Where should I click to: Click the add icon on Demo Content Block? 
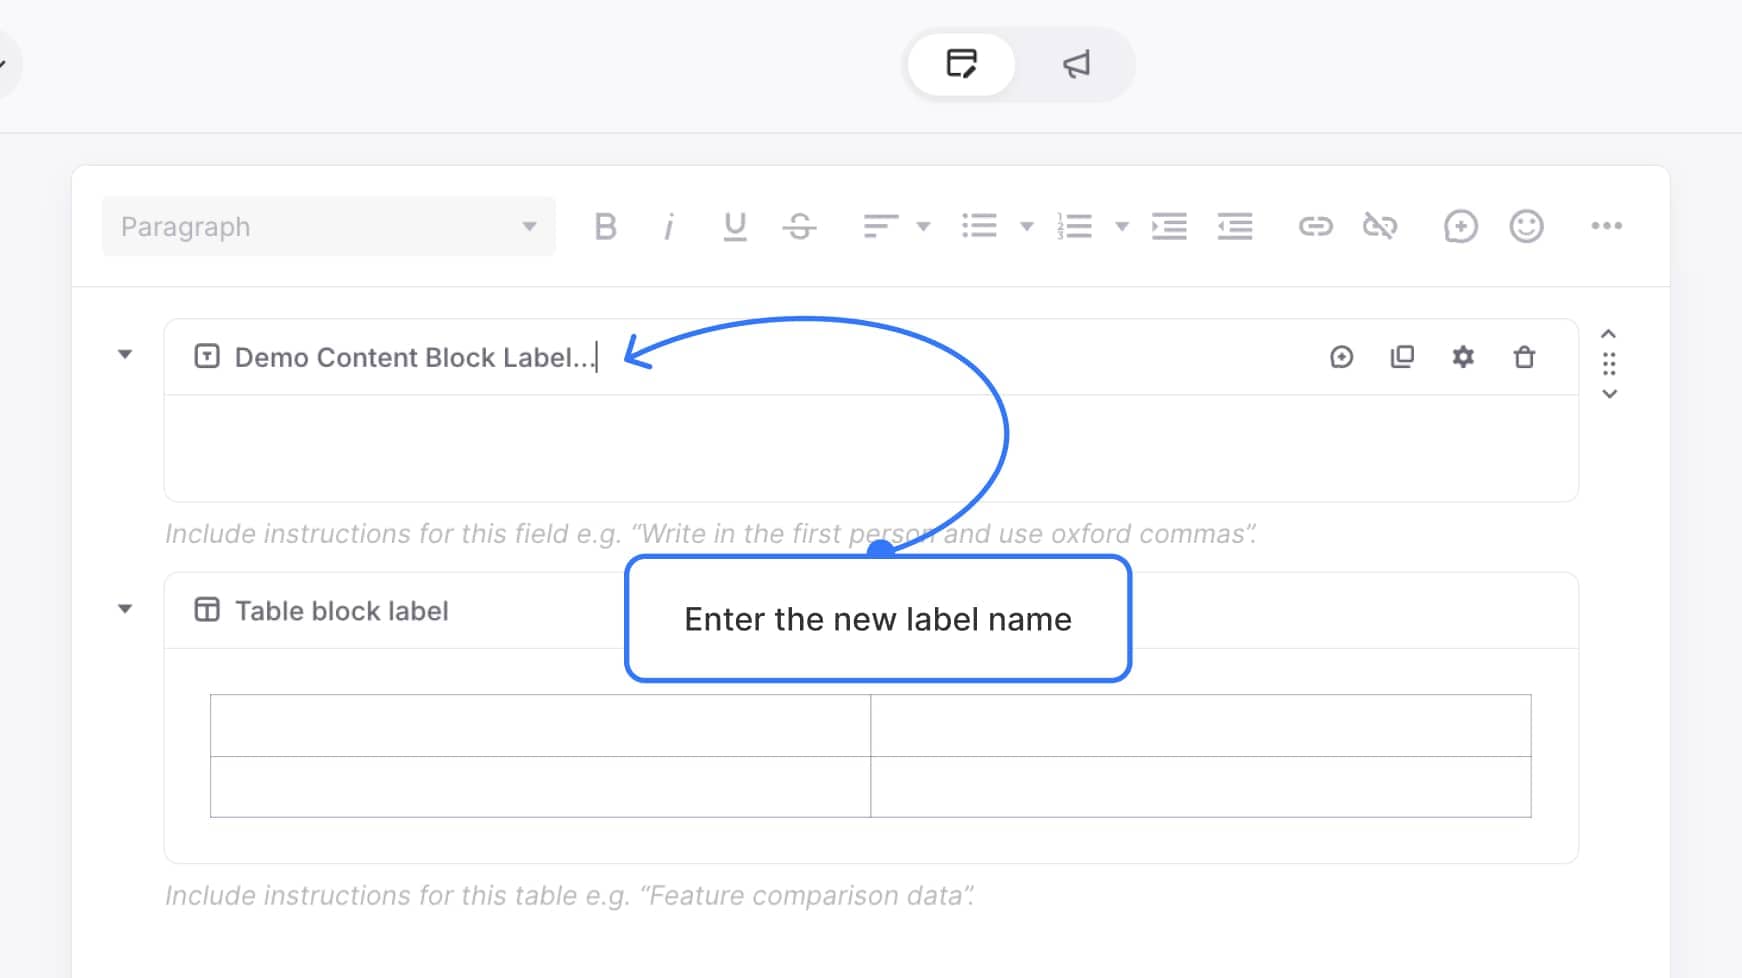point(1342,357)
